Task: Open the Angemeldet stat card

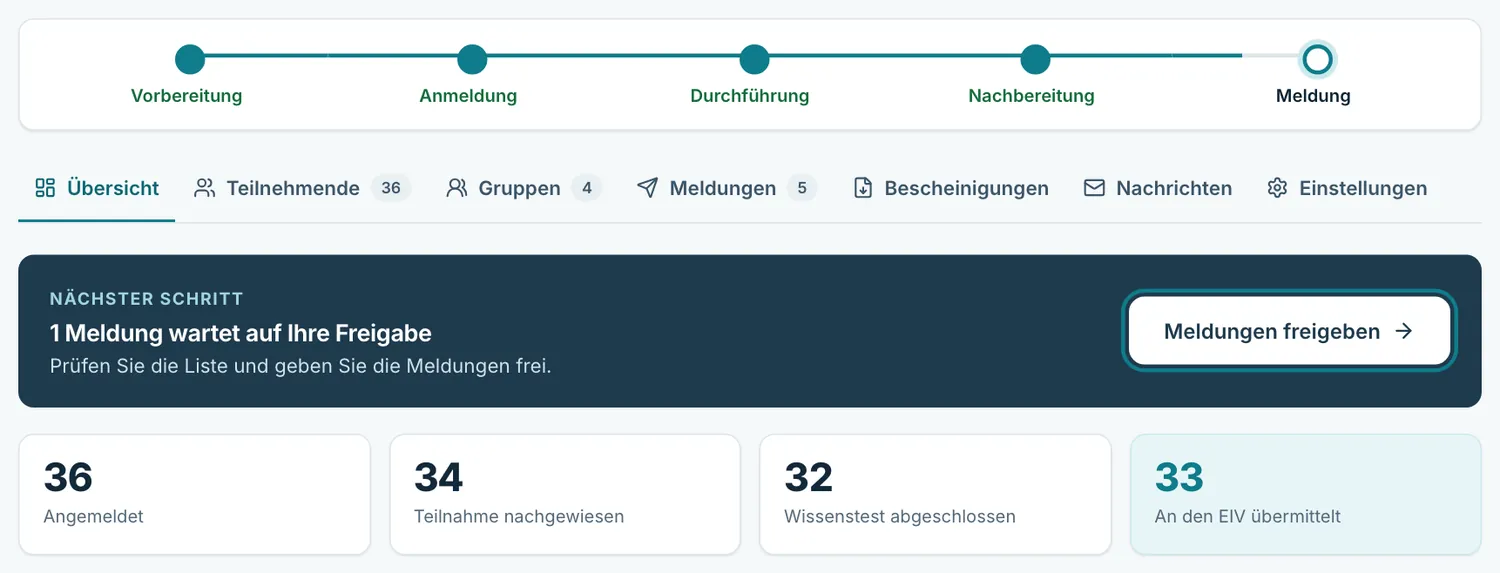Action: click(194, 494)
